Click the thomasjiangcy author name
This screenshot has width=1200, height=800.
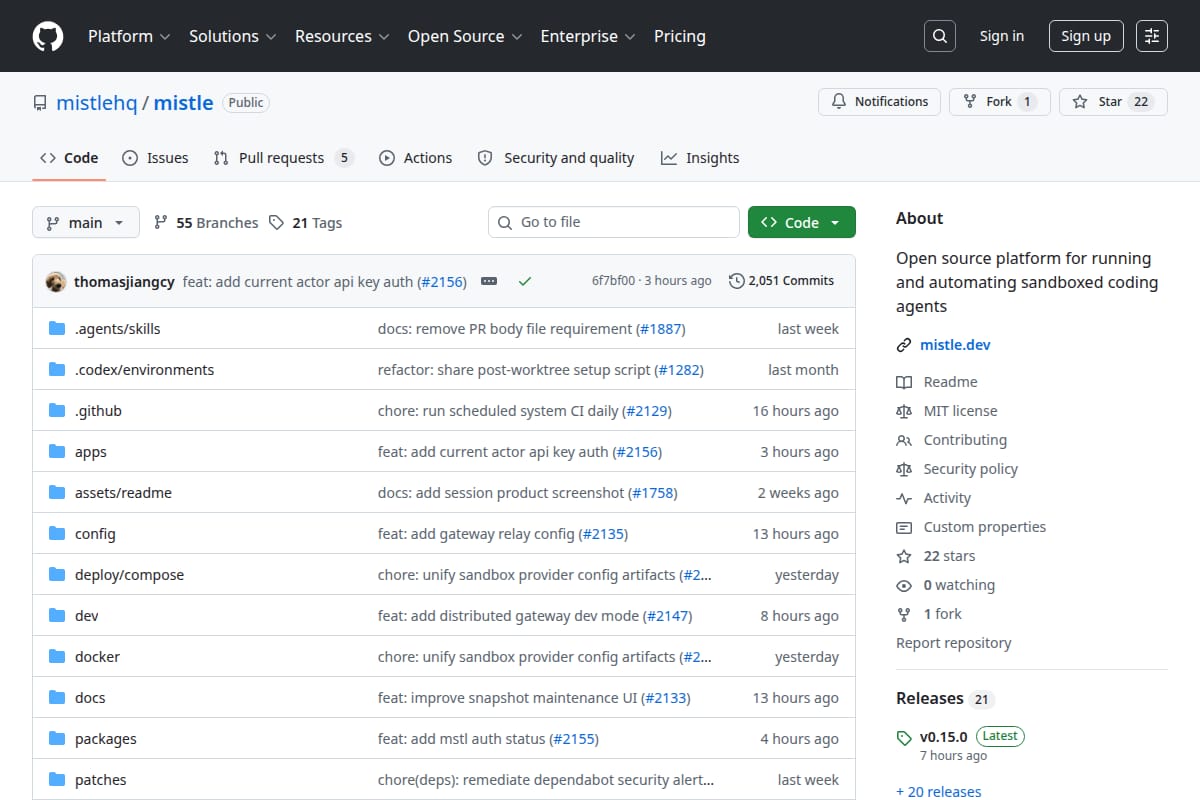pos(126,281)
